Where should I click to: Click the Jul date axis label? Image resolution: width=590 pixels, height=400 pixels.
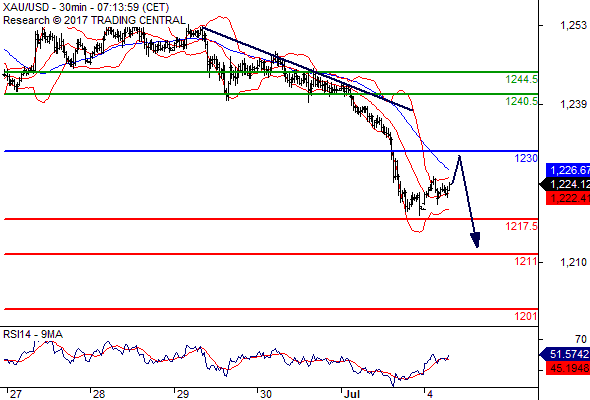point(351,394)
